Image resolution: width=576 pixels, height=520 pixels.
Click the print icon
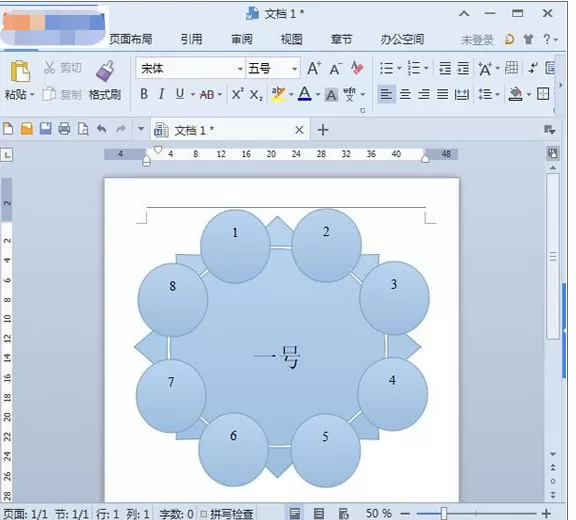tap(64, 129)
